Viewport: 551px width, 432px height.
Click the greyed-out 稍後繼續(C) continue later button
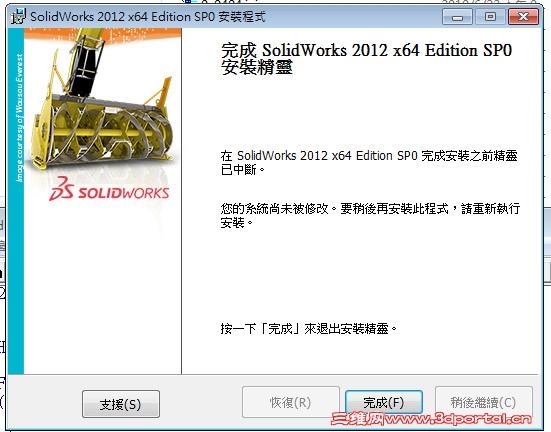point(484,402)
